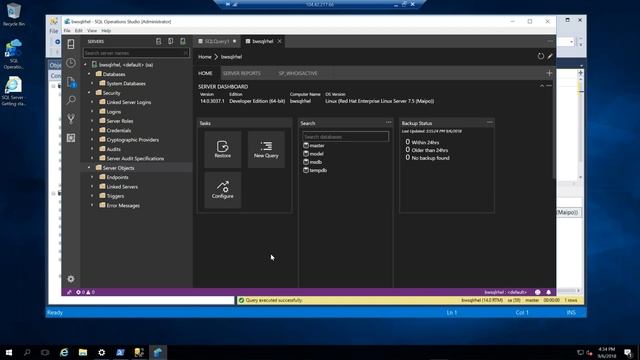The height and width of the screenshot is (360, 640).
Task: Open the Extensions icon in activity bar
Action: [x=71, y=138]
